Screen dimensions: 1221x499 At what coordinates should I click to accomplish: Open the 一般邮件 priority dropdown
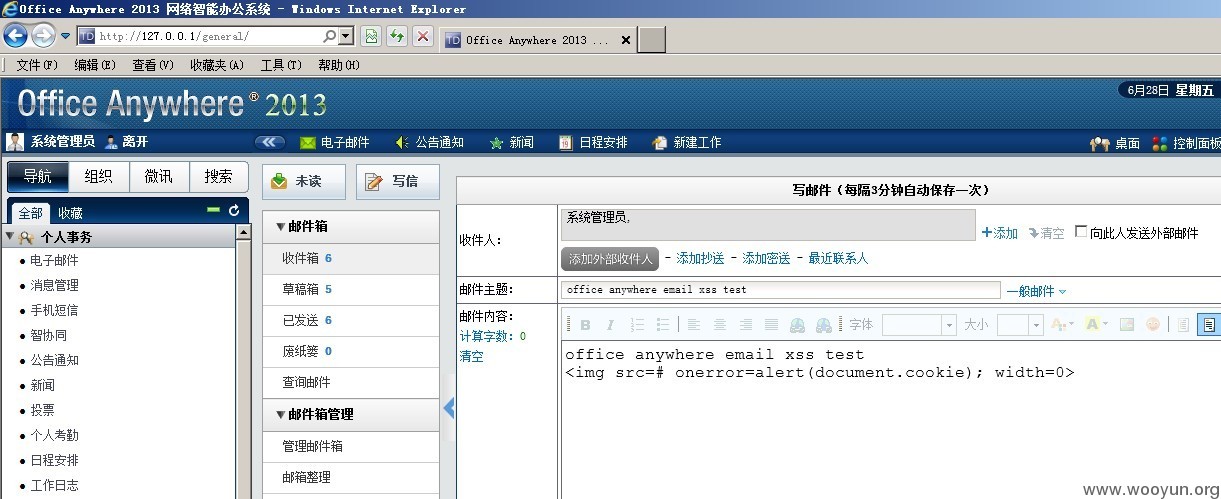tap(1036, 291)
